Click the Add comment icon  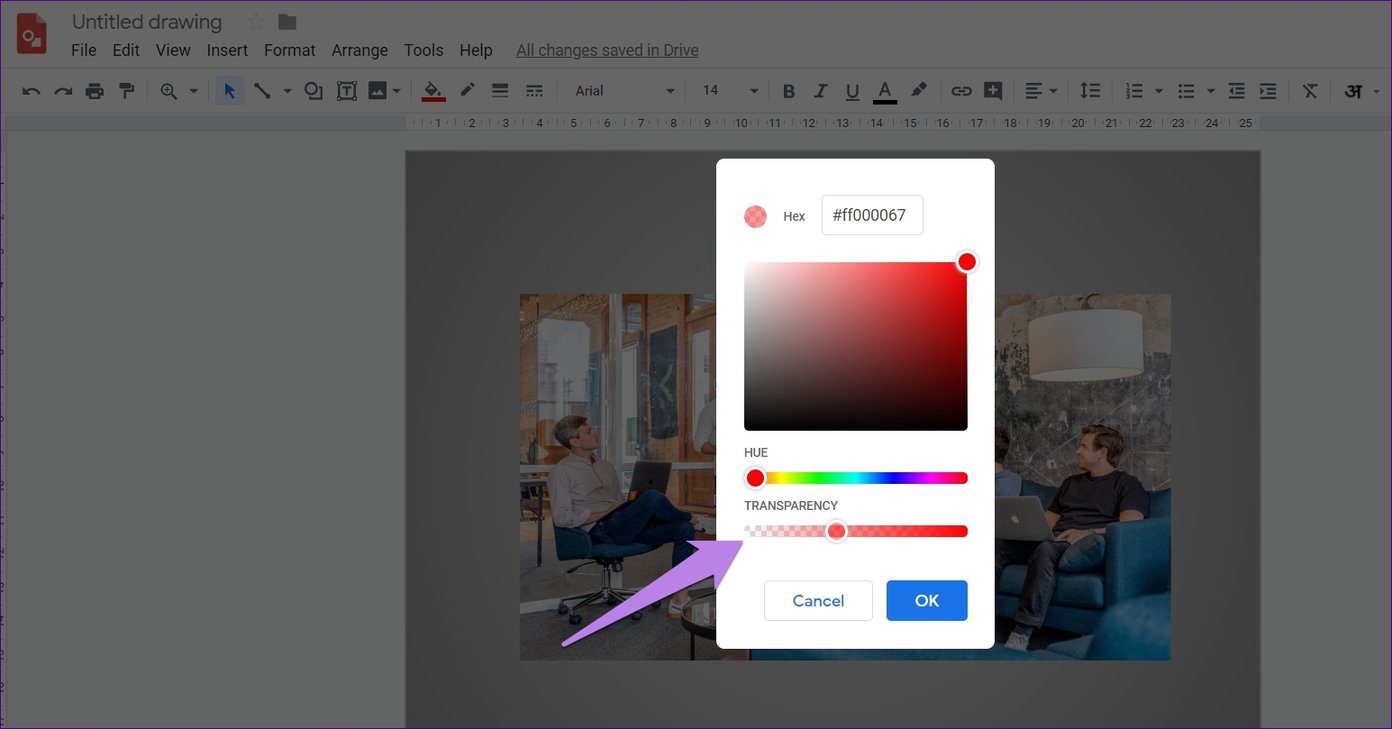993,91
